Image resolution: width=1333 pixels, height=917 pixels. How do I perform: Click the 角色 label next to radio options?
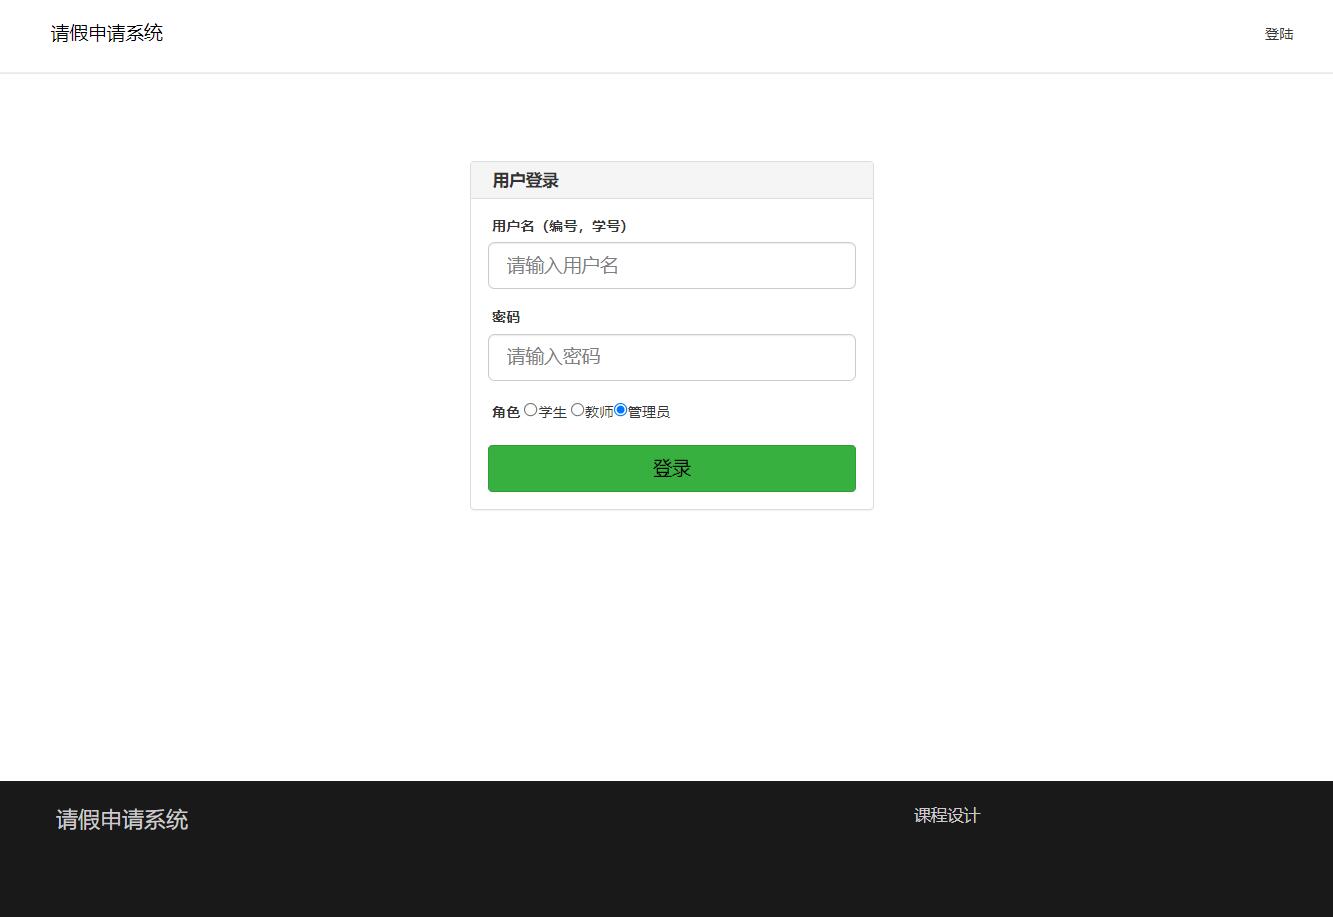pos(504,411)
